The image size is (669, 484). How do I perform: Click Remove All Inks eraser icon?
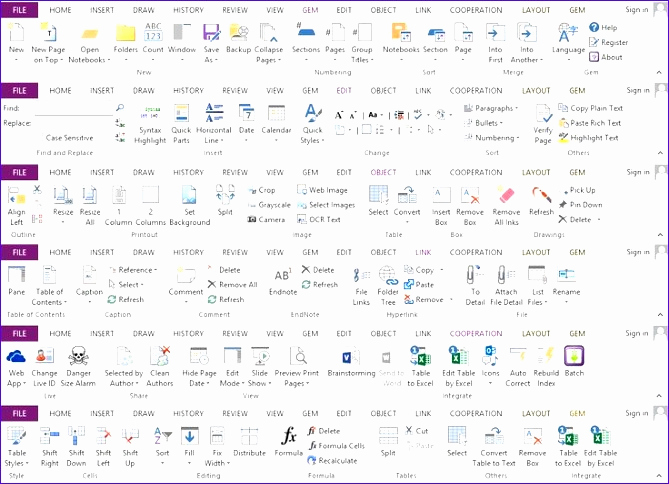coord(506,195)
